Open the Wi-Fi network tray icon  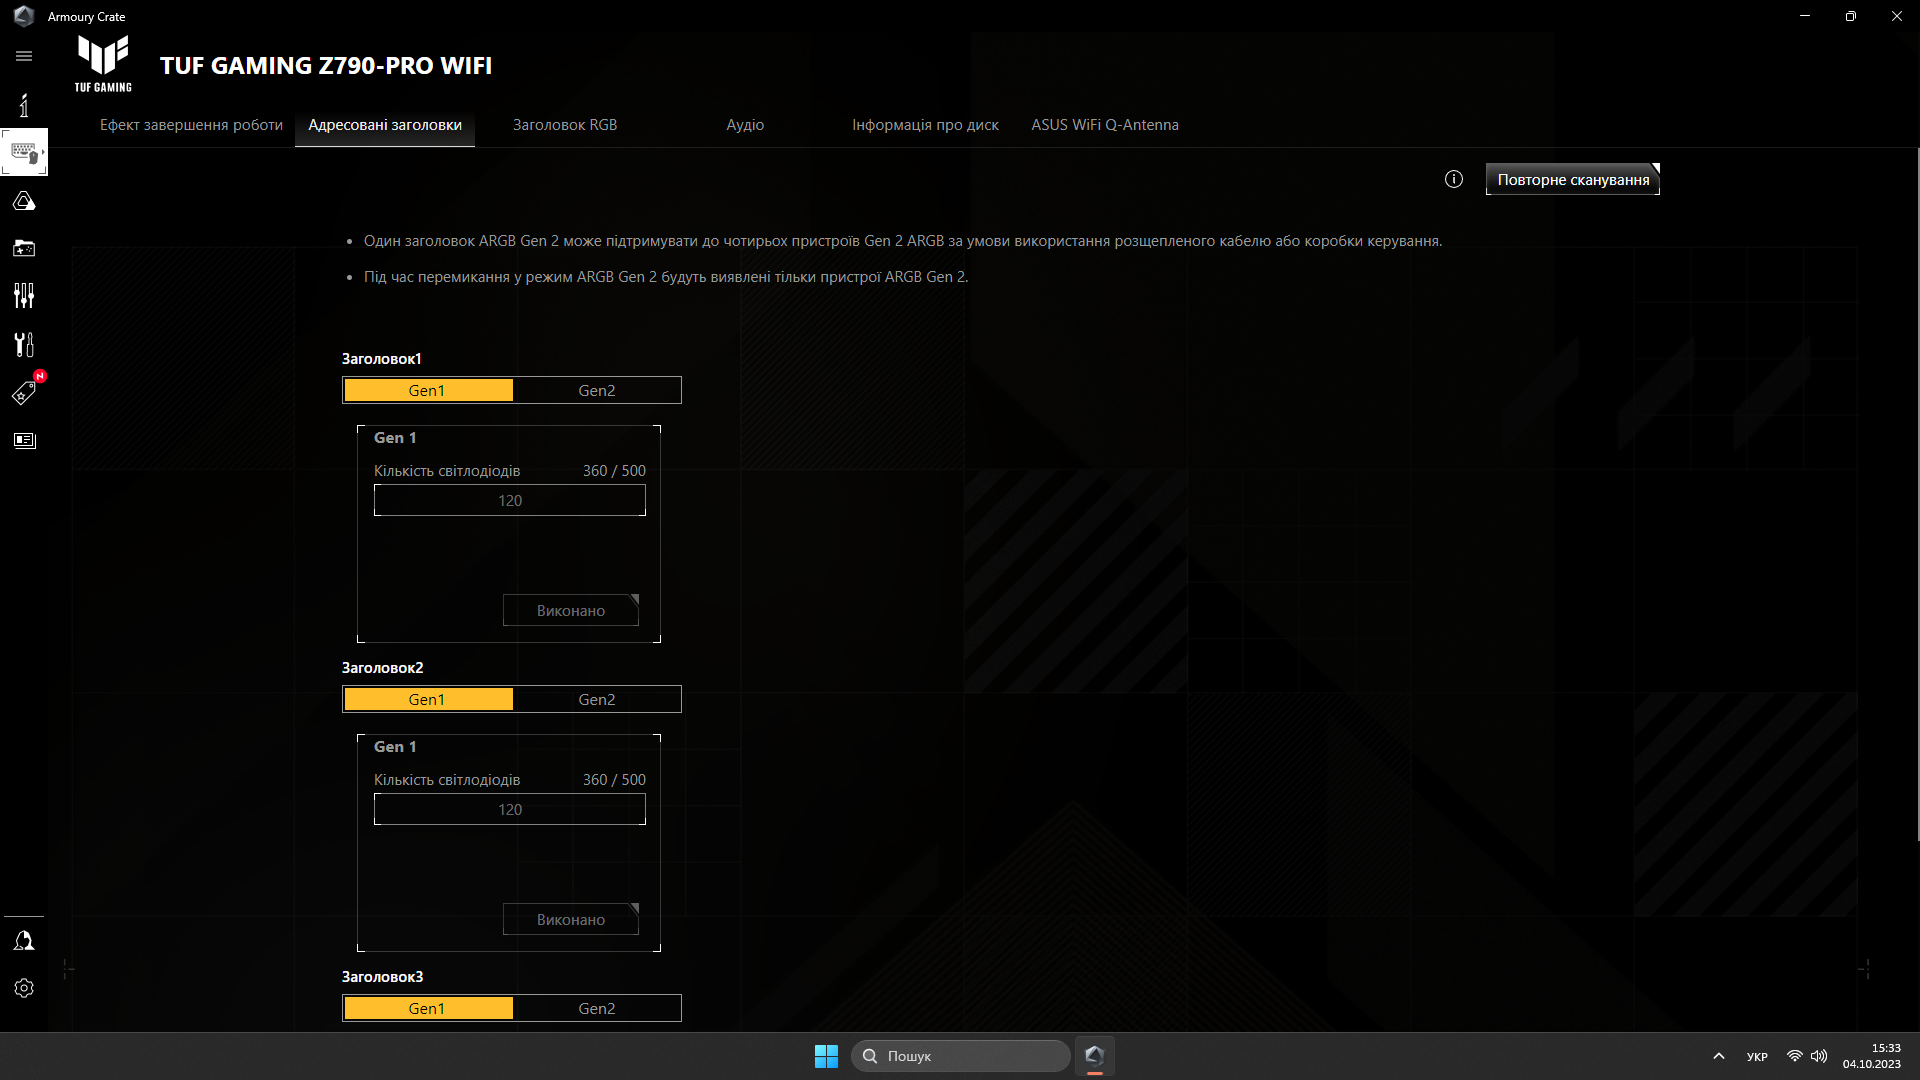pyautogui.click(x=1795, y=1056)
